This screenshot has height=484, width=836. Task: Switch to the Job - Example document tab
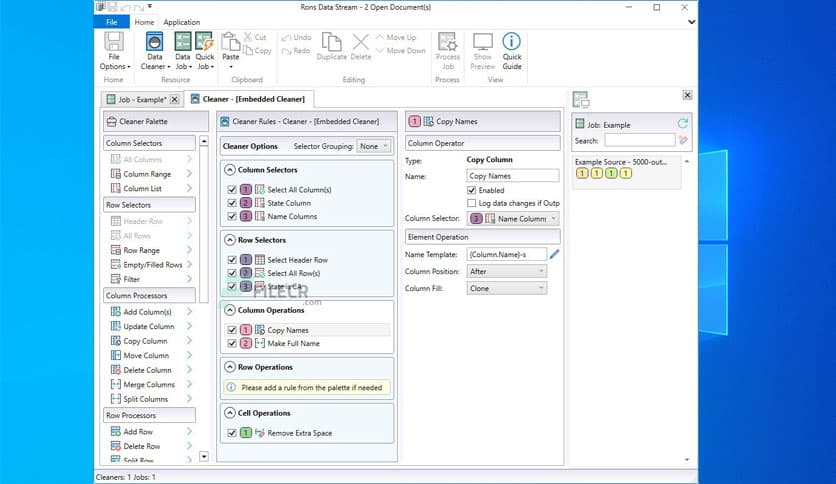click(142, 99)
